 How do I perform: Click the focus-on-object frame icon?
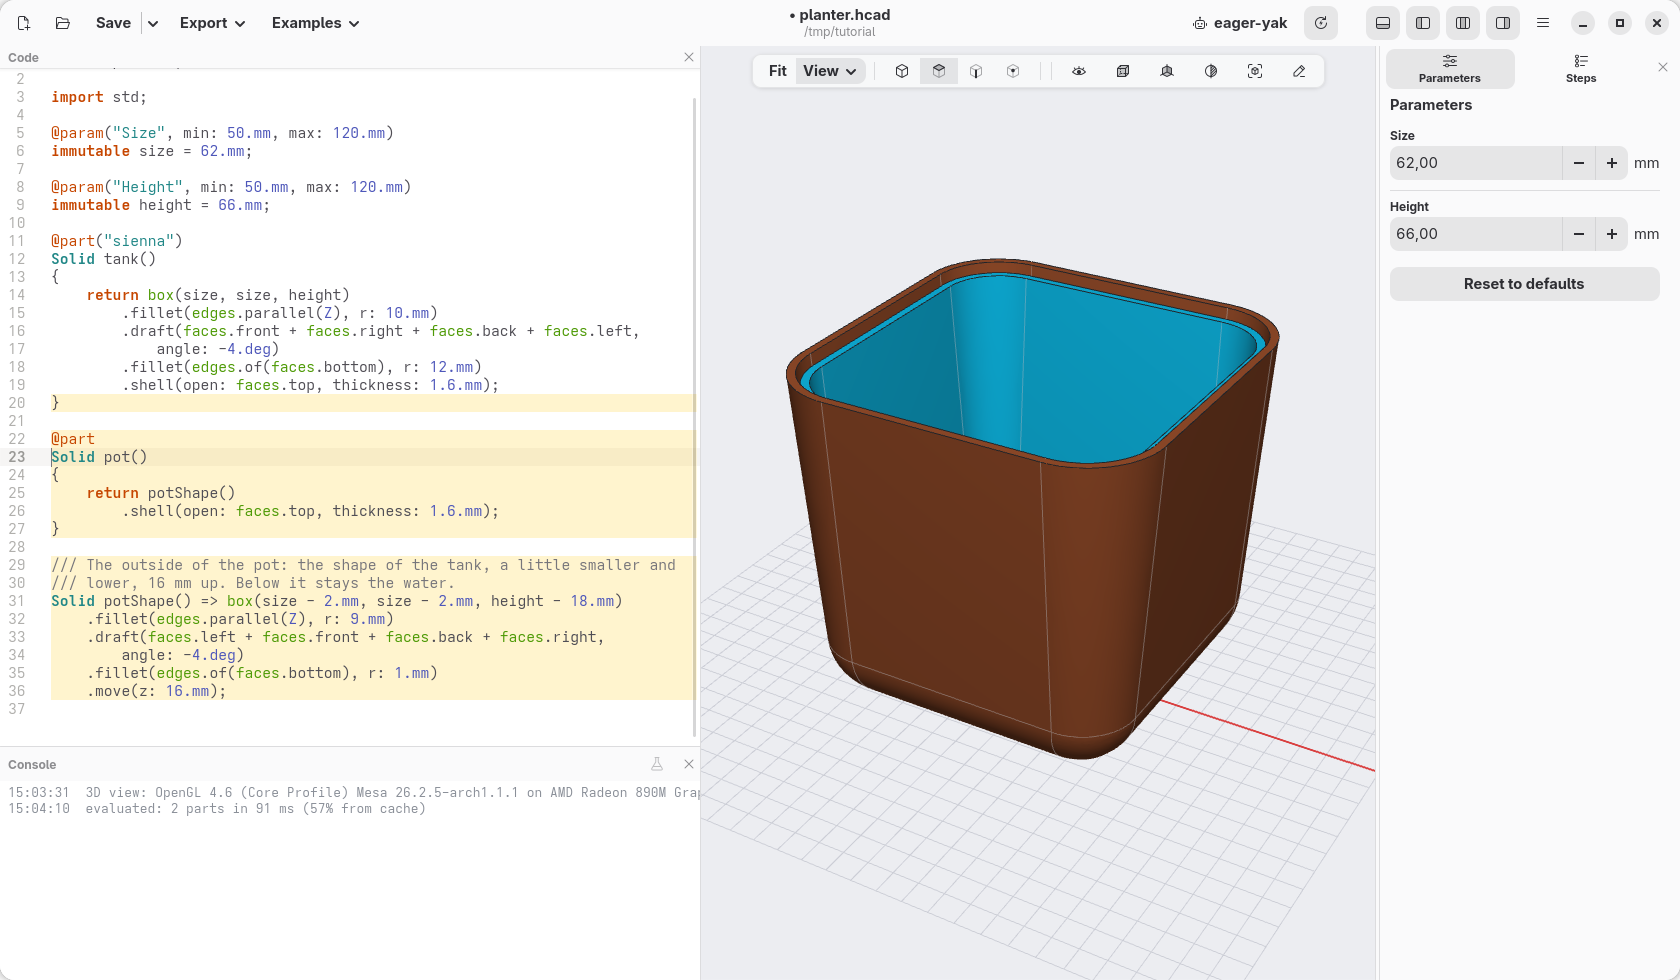[1255, 71]
